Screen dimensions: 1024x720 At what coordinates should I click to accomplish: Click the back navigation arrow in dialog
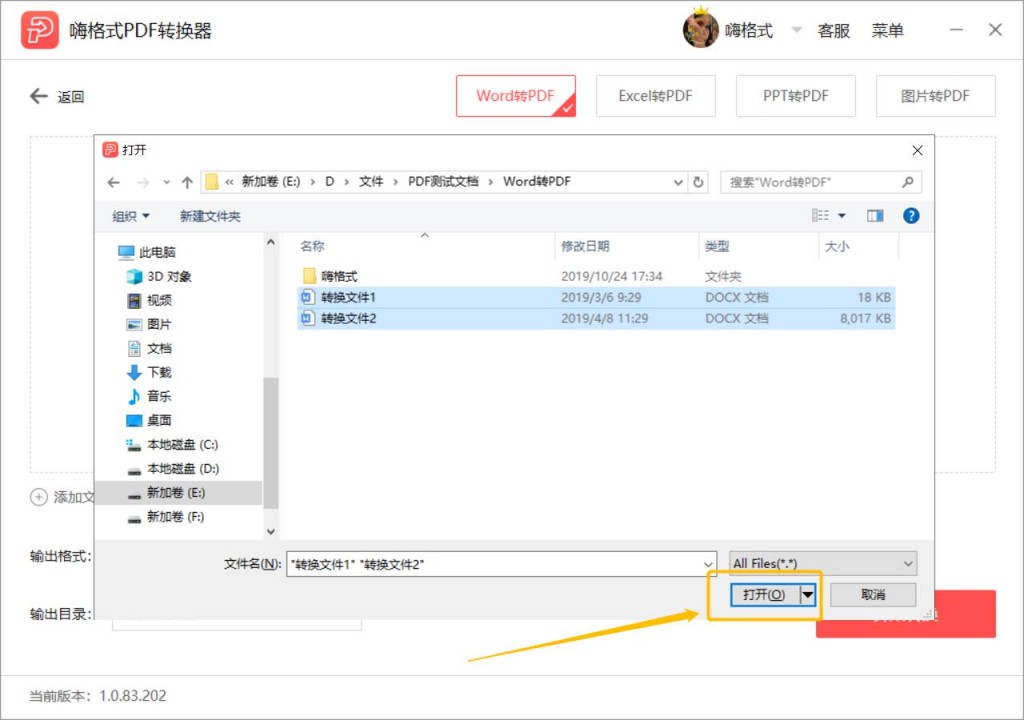pyautogui.click(x=114, y=182)
